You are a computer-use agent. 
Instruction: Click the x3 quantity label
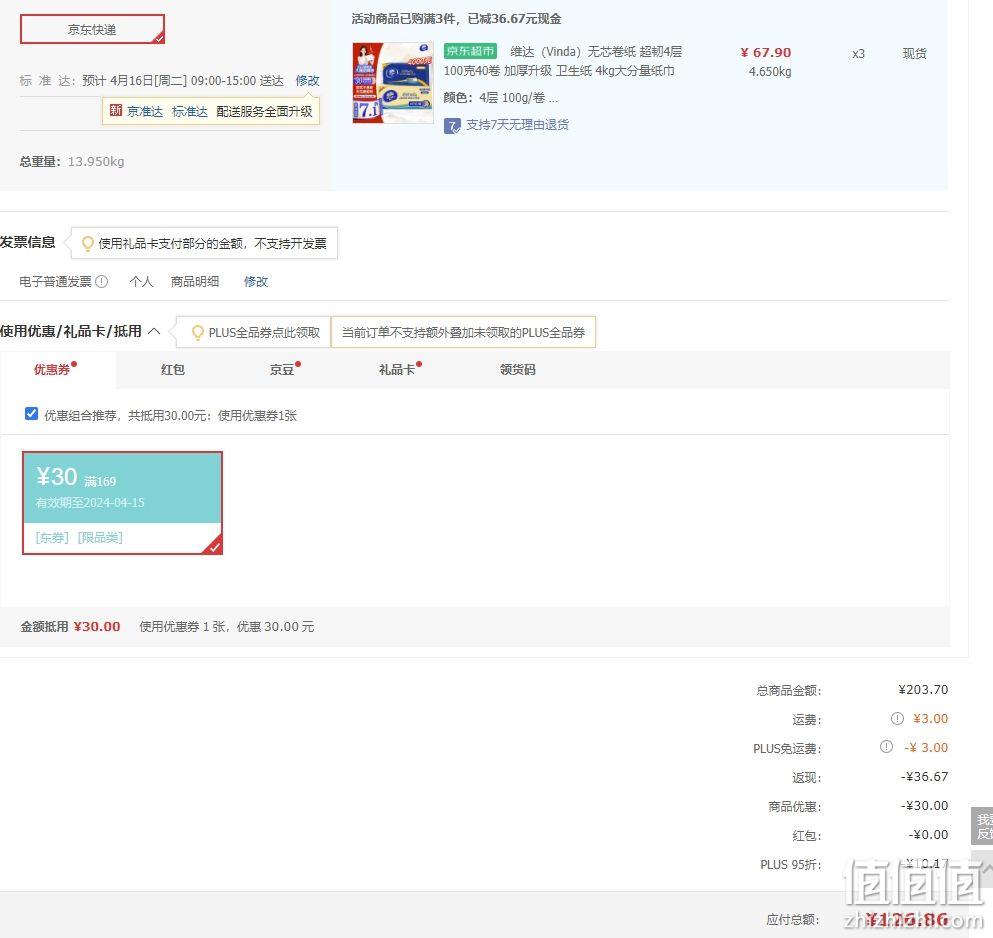tap(858, 54)
